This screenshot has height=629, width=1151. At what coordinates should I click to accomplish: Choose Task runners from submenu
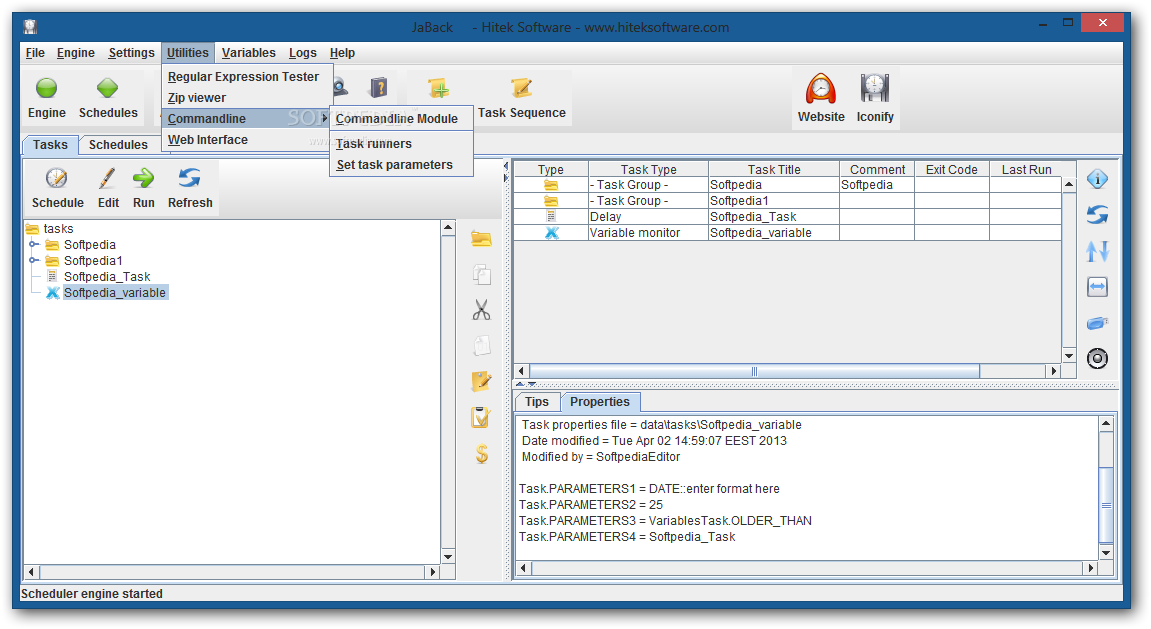(402, 144)
